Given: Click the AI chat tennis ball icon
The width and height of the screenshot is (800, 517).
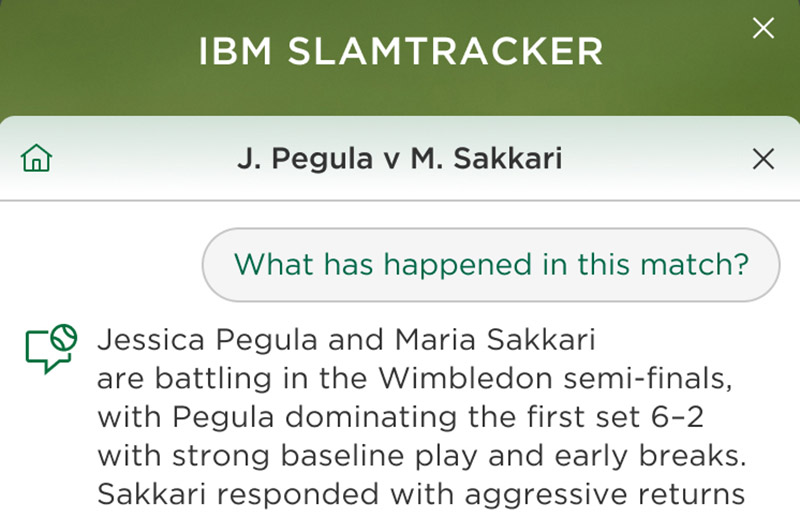Looking at the screenshot, I should pyautogui.click(x=51, y=348).
